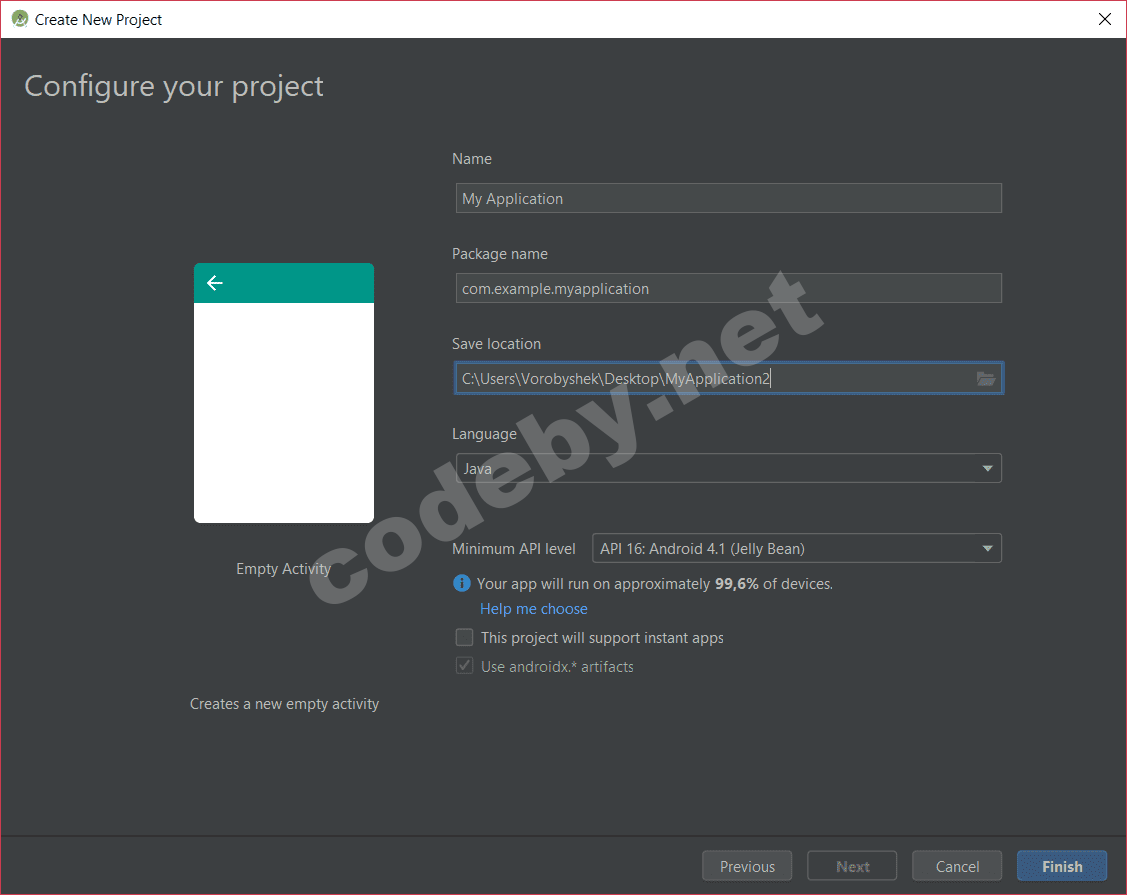The image size is (1127, 895).
Task: Open the 'Help me choose' link
Action: 533,609
